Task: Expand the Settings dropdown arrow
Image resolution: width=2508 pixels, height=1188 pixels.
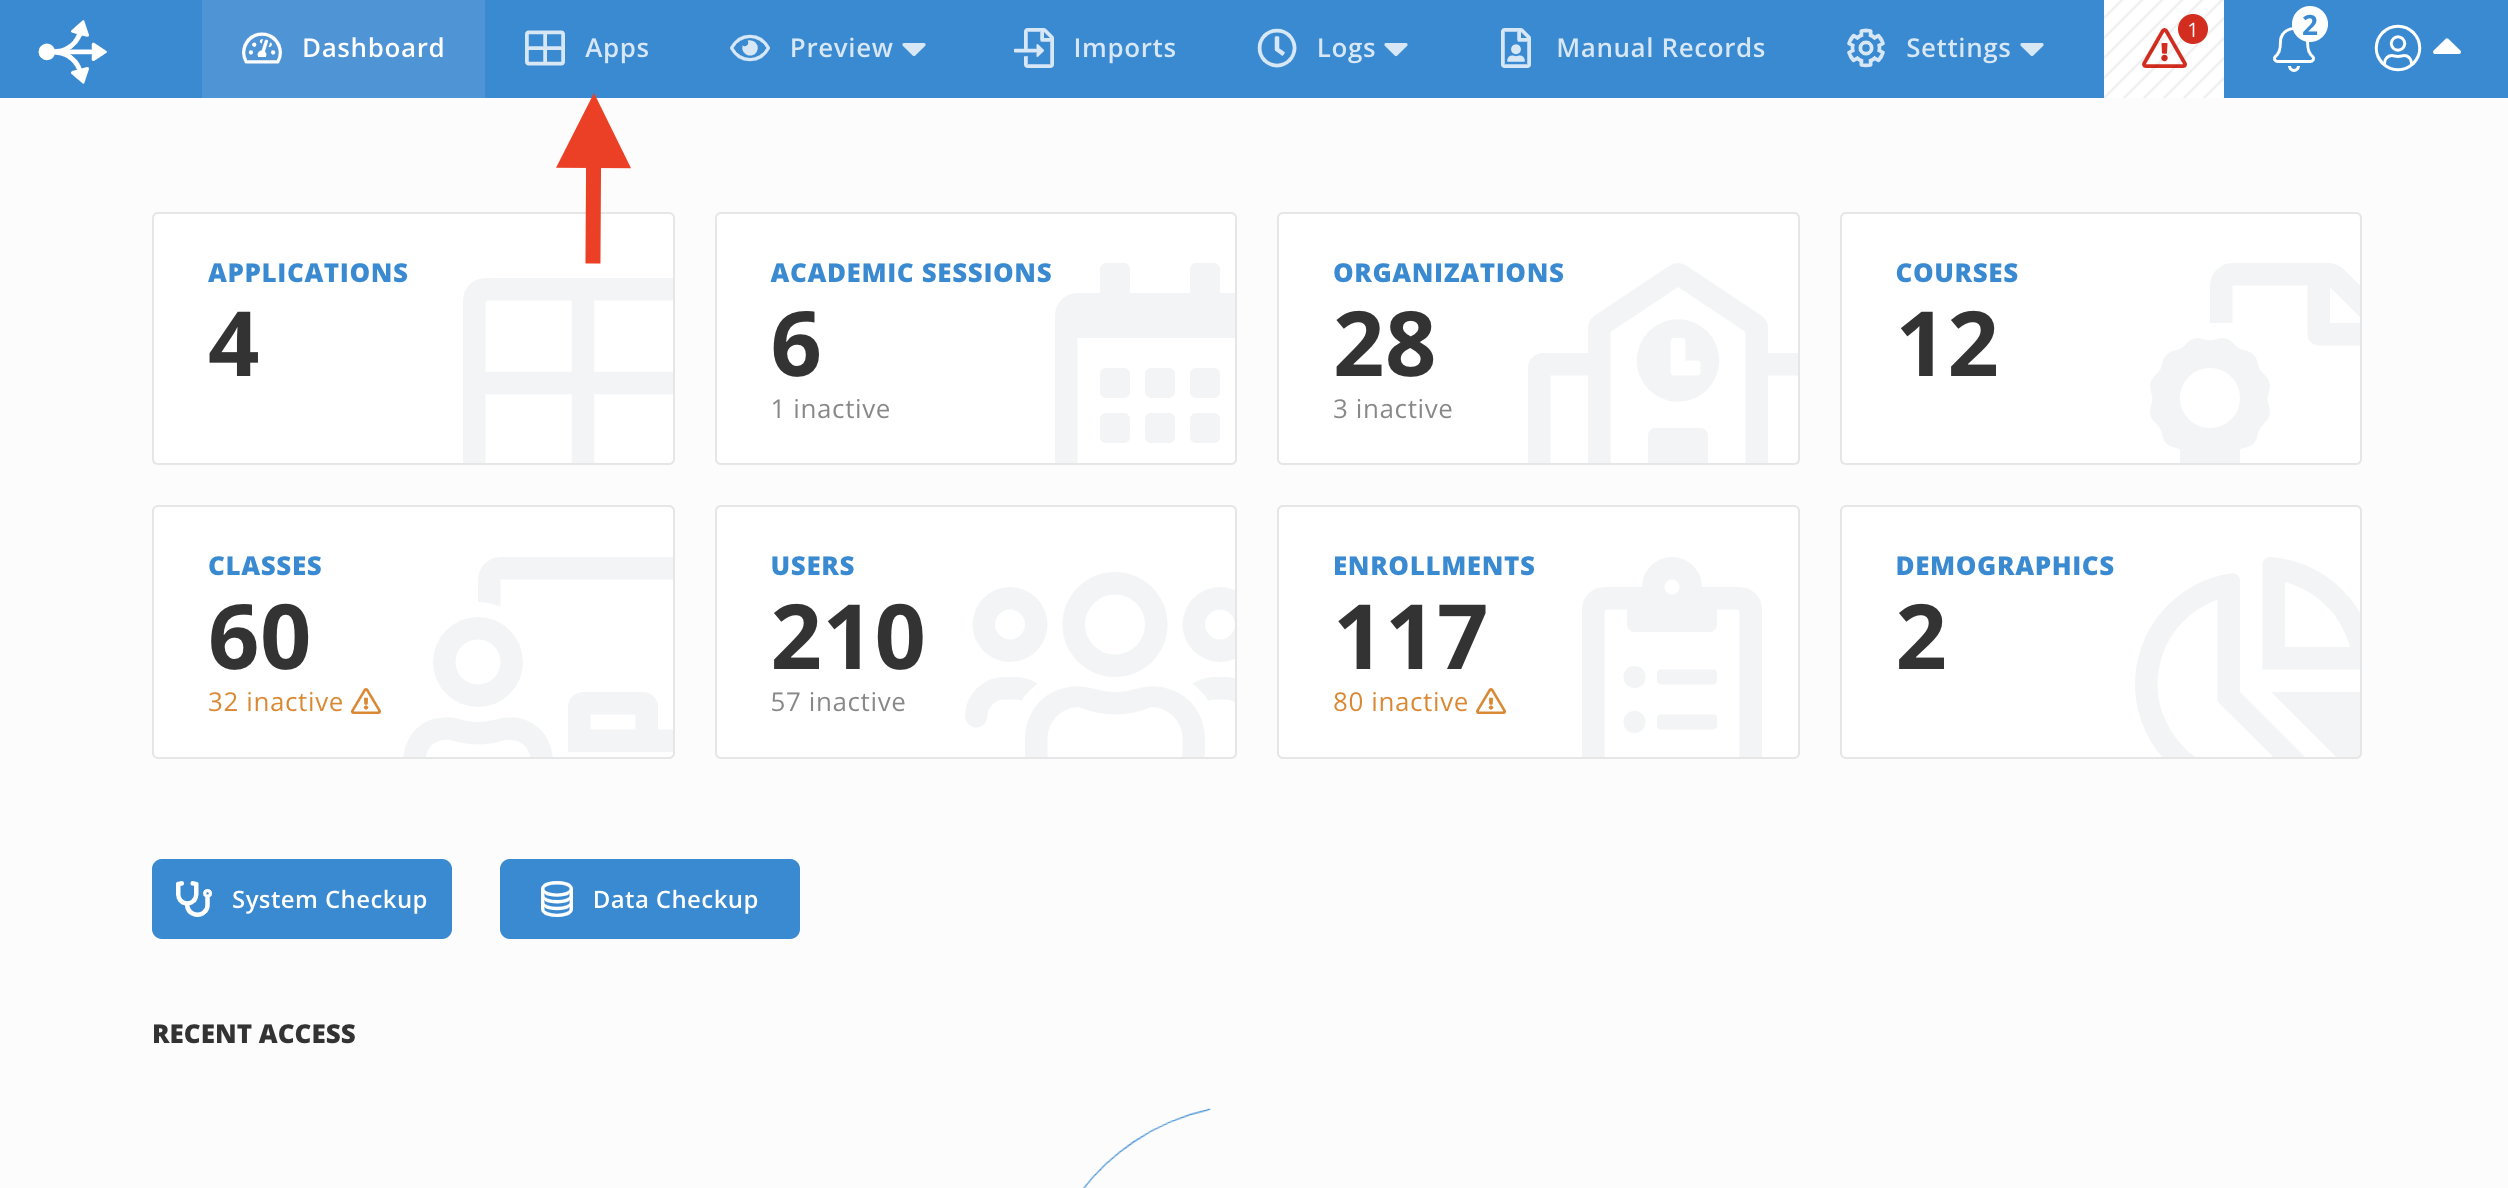Action: [2032, 50]
